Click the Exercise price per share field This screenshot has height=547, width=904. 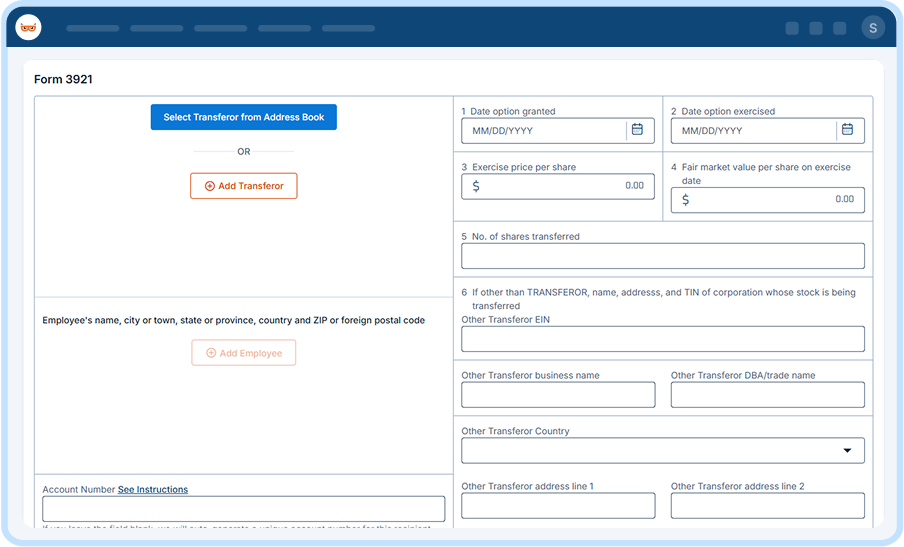click(x=558, y=186)
